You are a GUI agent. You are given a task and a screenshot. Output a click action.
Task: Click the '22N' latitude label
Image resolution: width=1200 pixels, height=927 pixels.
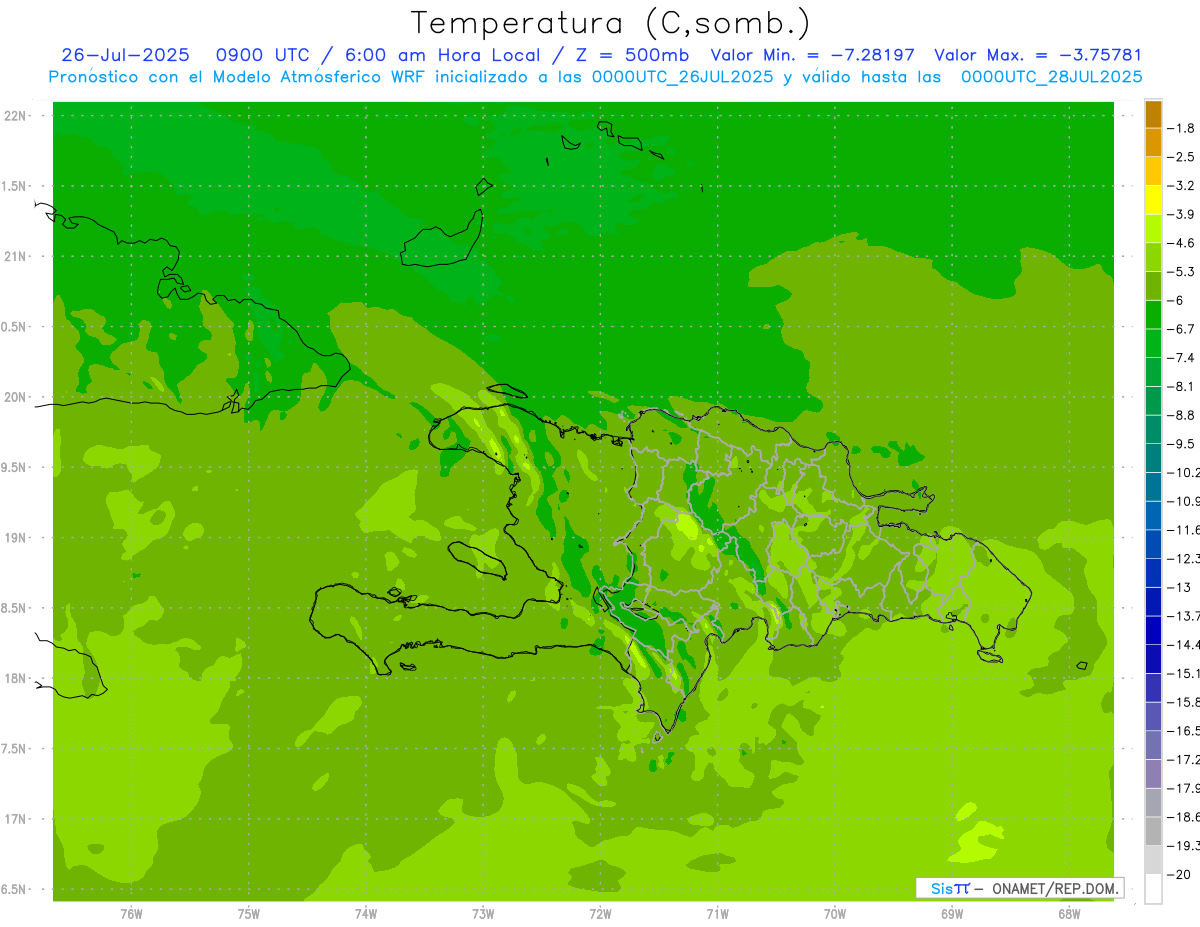tap(16, 116)
